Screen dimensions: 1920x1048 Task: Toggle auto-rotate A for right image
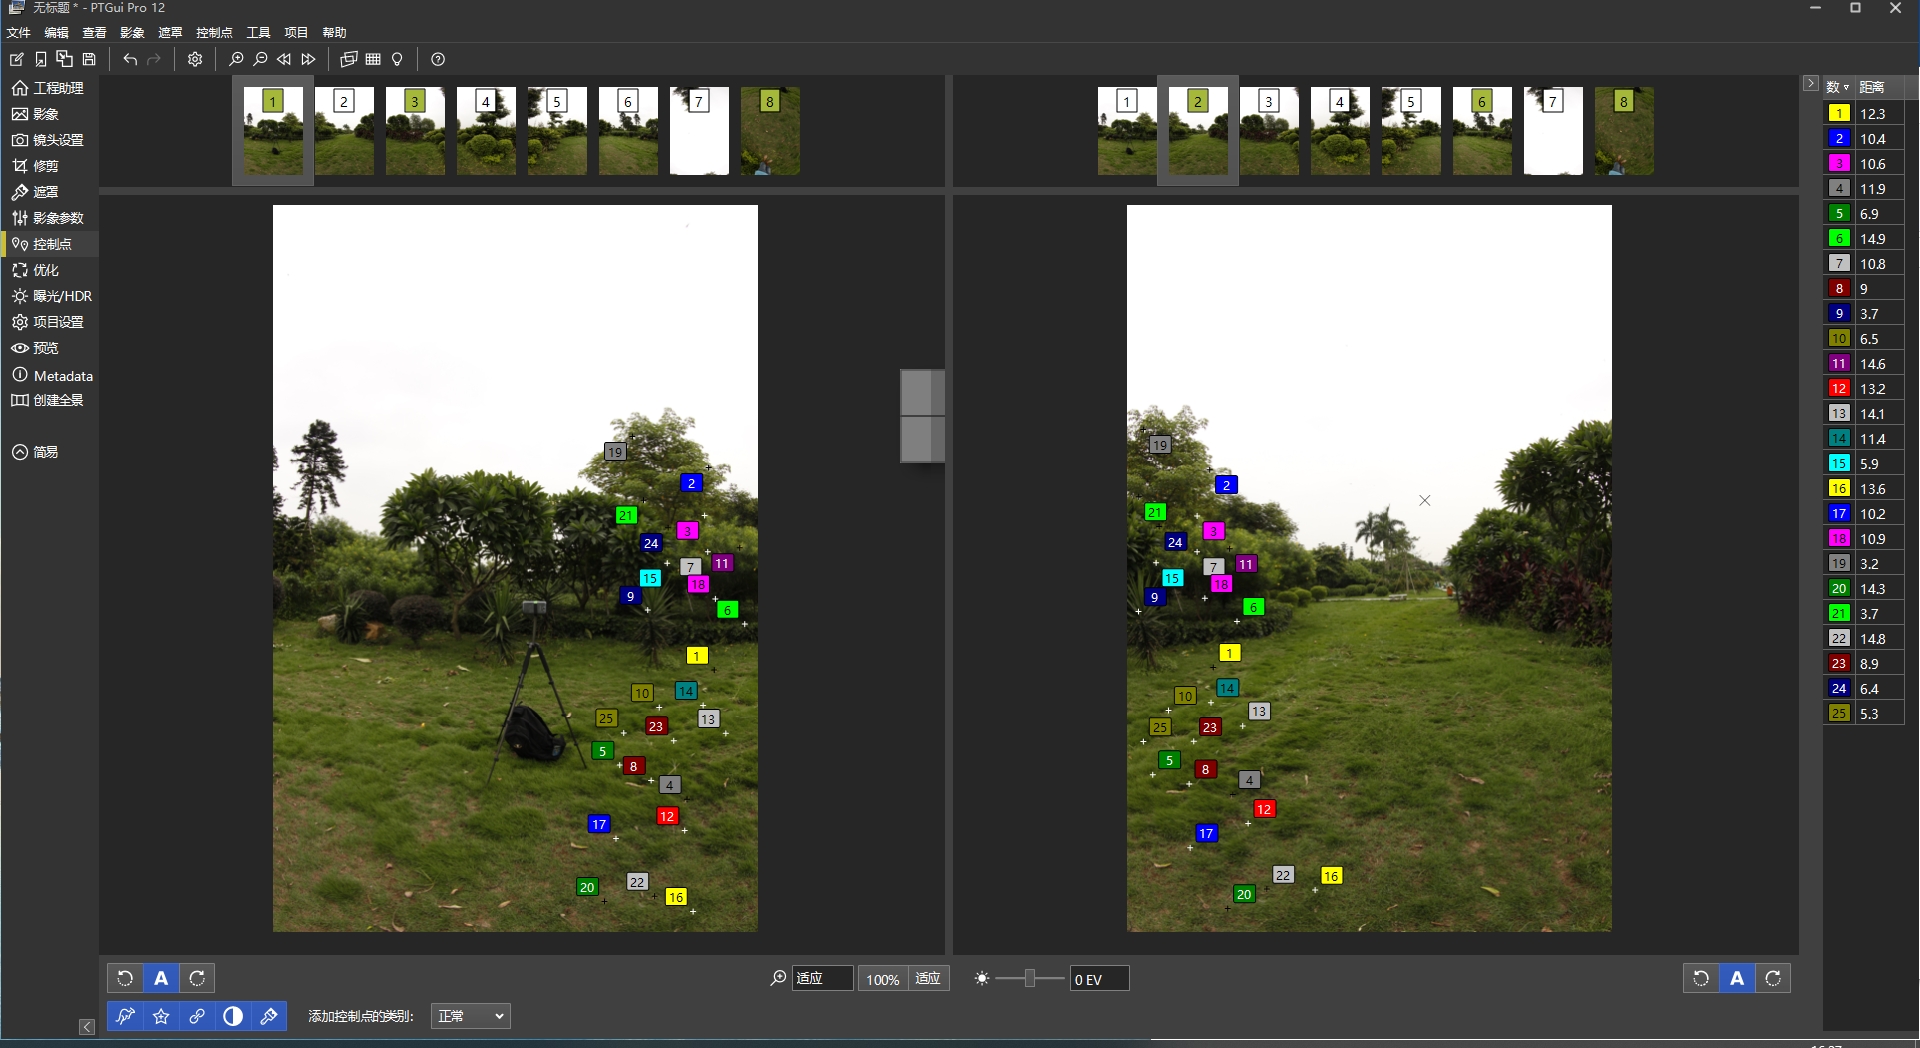tap(1737, 978)
